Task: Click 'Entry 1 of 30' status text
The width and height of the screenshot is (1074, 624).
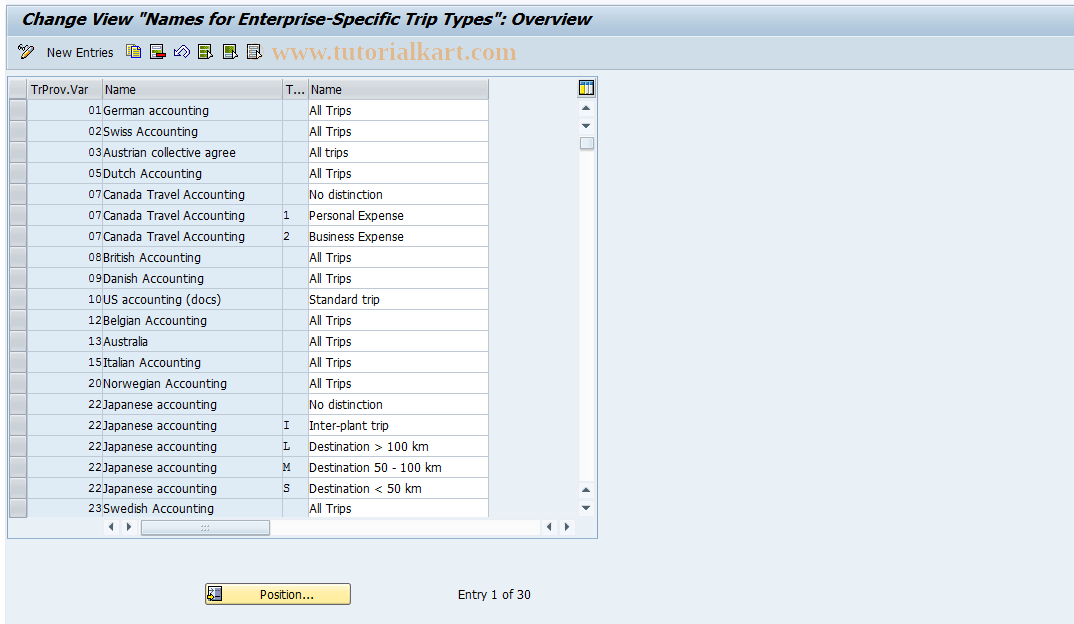Action: [x=494, y=595]
